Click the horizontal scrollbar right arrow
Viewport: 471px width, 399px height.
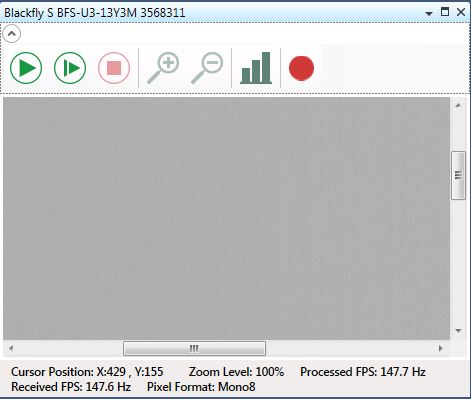click(441, 349)
